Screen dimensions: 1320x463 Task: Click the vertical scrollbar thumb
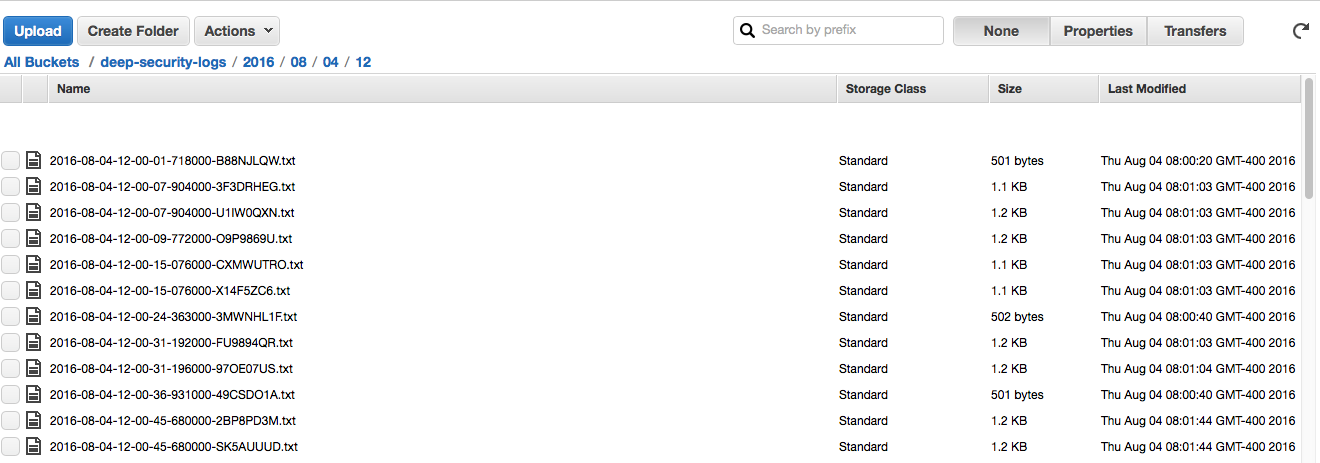point(1309,140)
